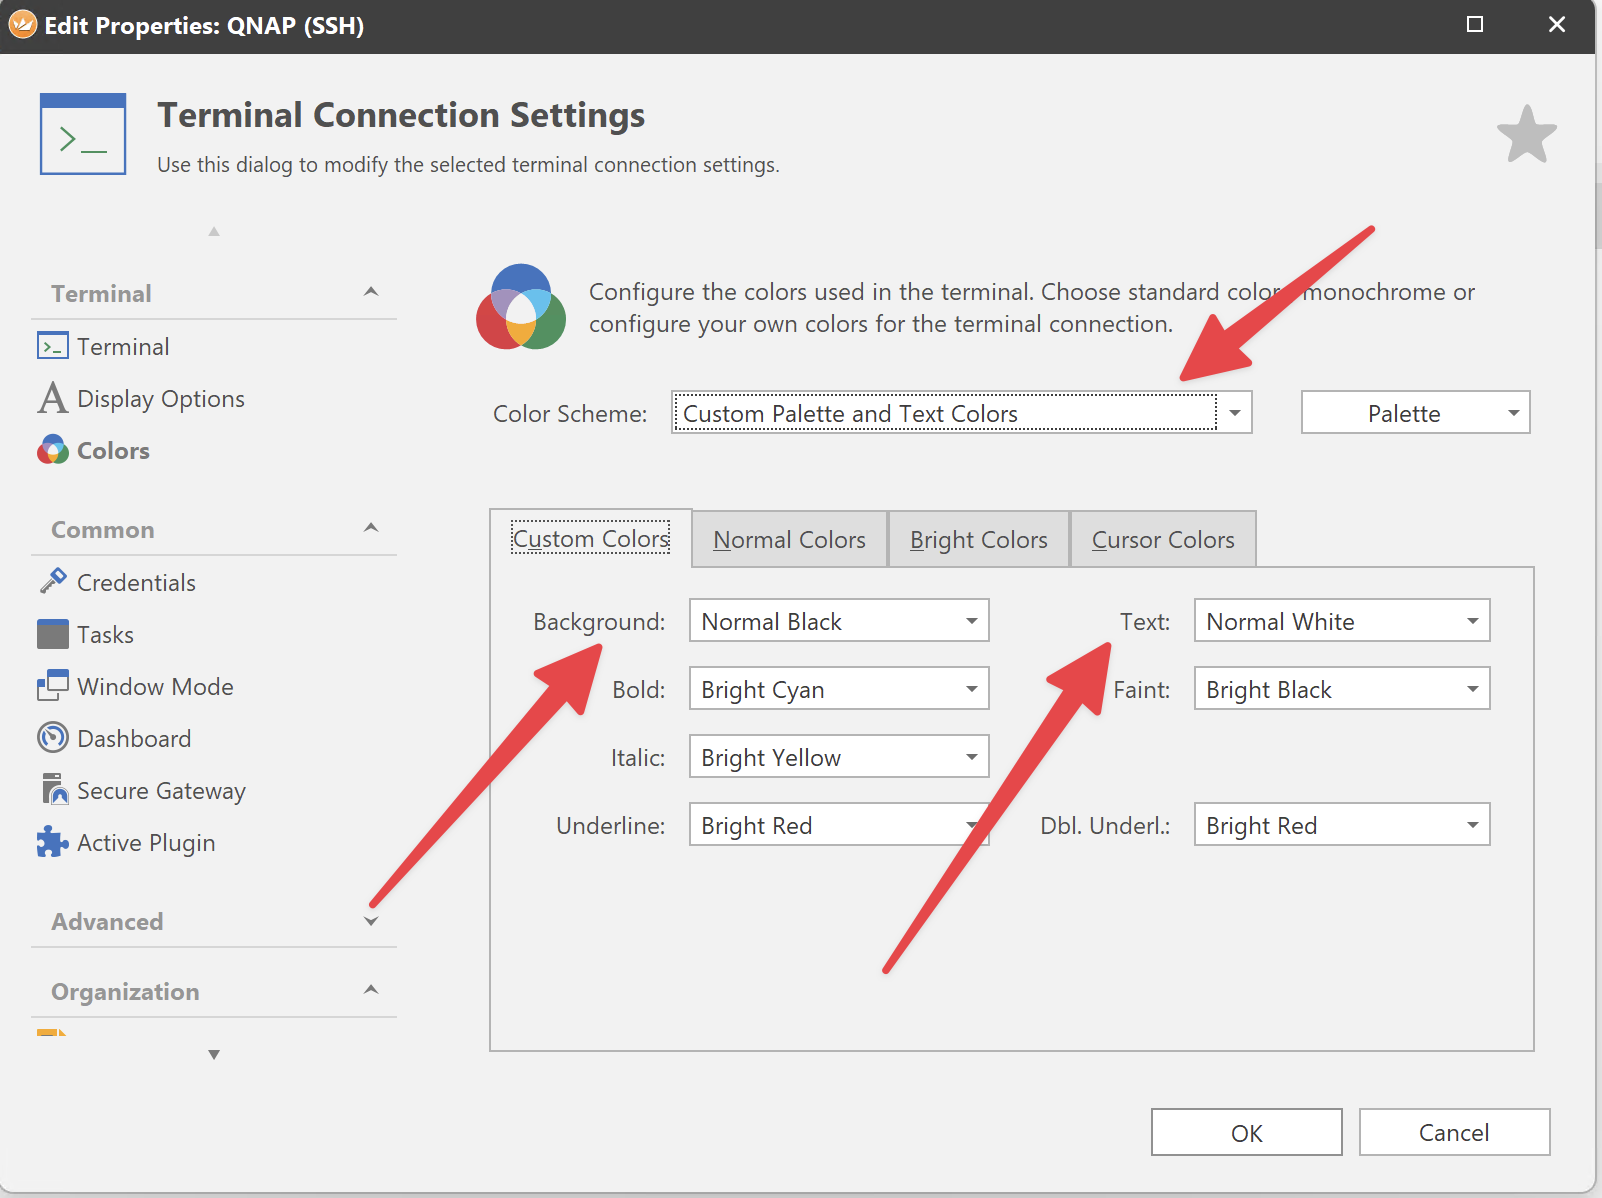Expand the Advanced section
The width and height of the screenshot is (1602, 1198).
[x=371, y=921]
